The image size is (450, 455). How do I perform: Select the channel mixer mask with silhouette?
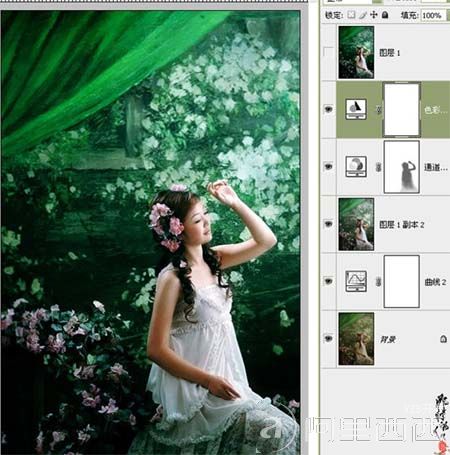[402, 167]
